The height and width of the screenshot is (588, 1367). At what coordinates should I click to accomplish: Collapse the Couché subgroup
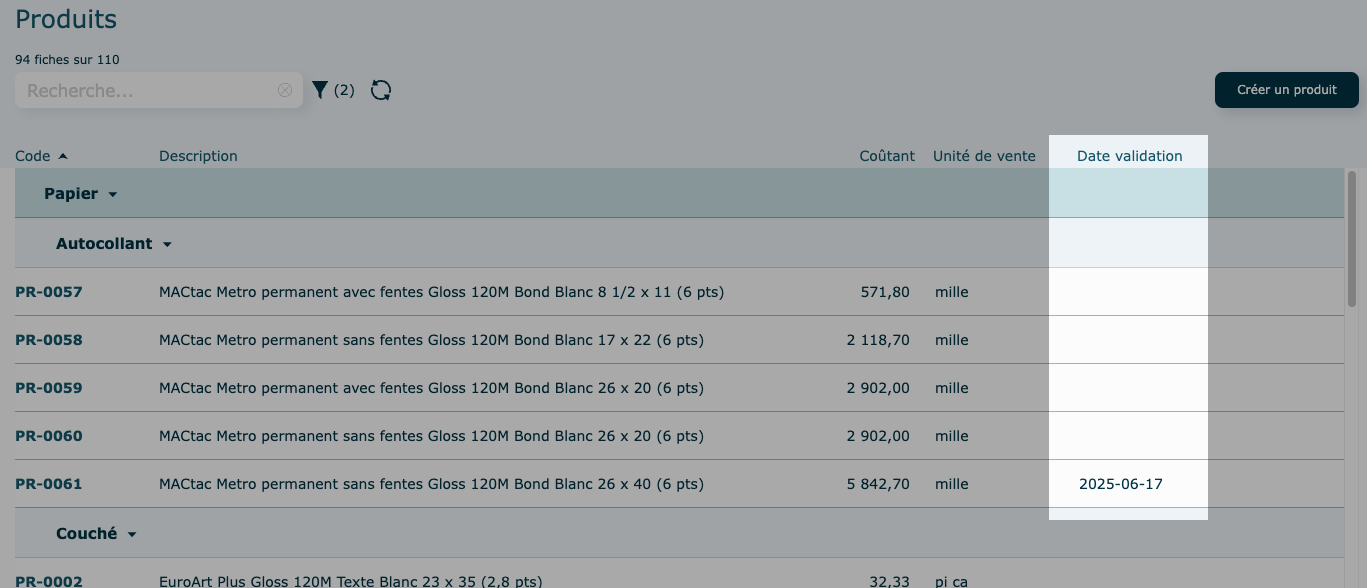pos(132,534)
